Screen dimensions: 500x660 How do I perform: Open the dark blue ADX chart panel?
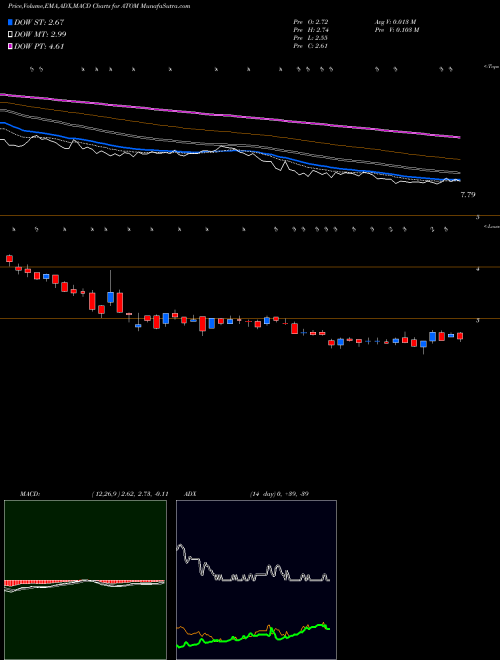[x=256, y=580]
